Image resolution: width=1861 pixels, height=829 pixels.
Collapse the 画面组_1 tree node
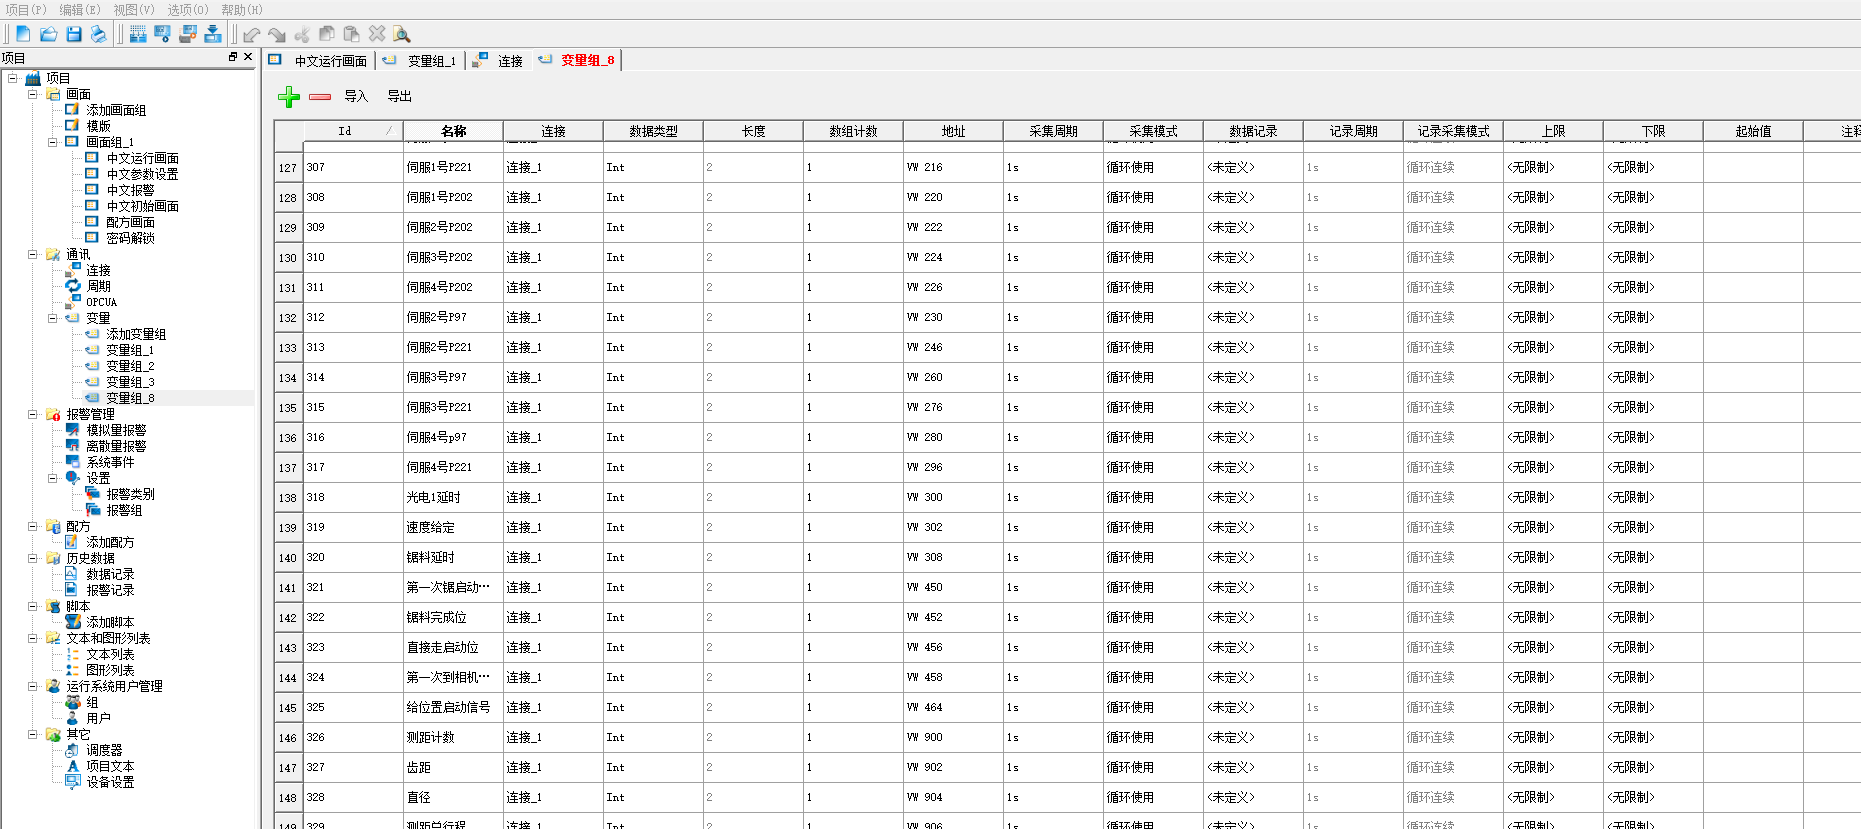click(x=53, y=142)
